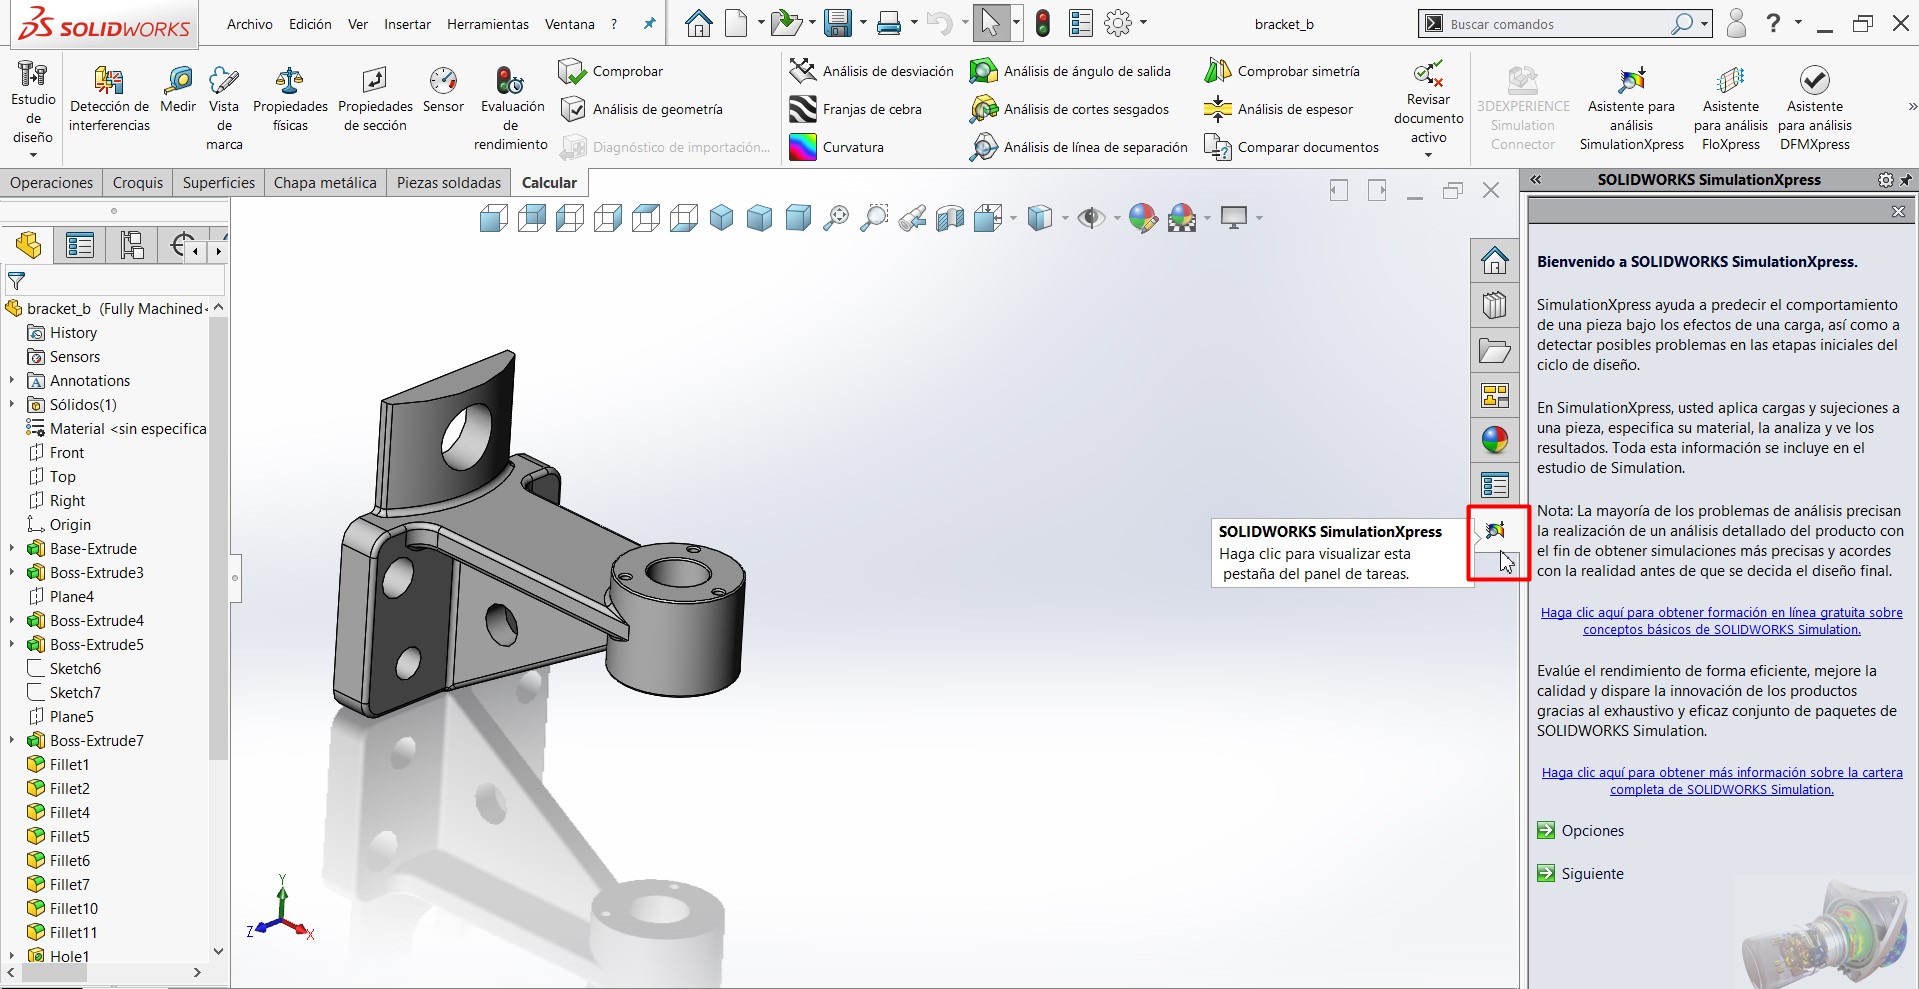The image size is (1919, 989).
Task: Open link about complete SOLIDWORKS Simulation portfolio
Action: click(1721, 781)
